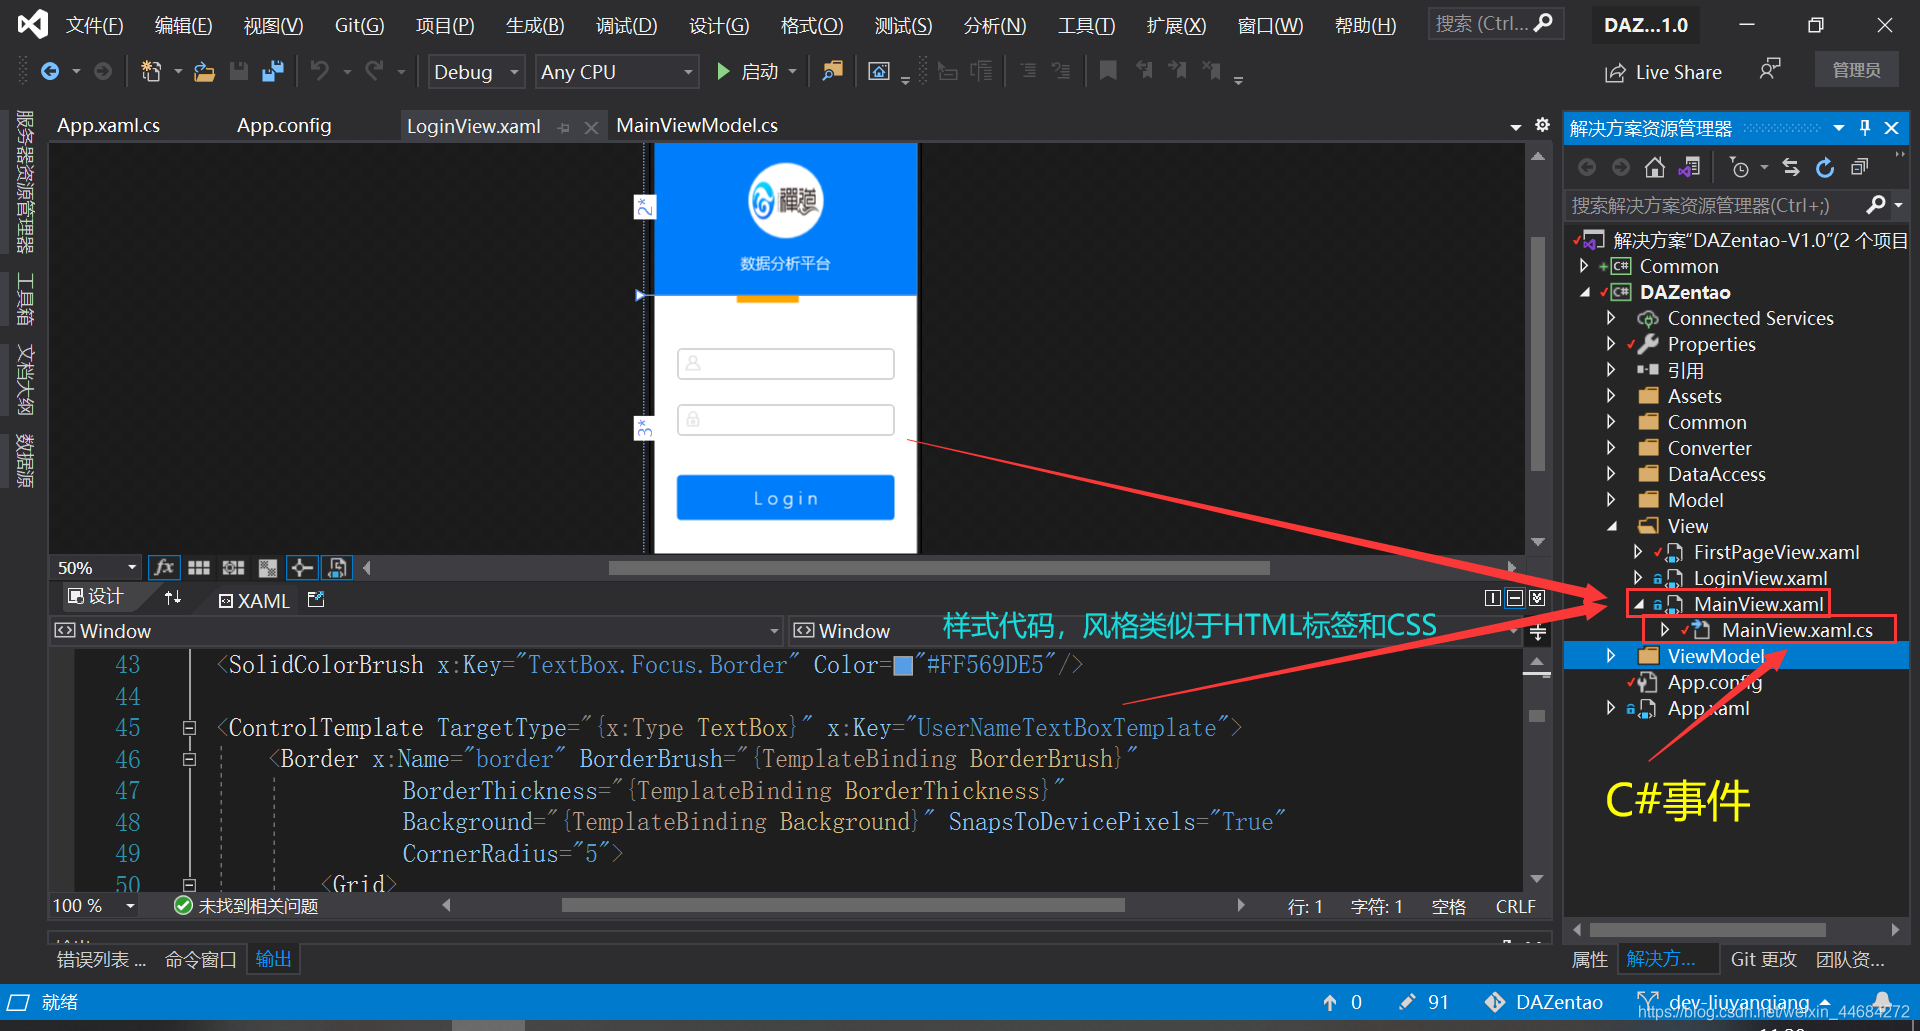The image size is (1920, 1031).
Task: Click the search magnifier in Solution Explorer
Action: (1877, 205)
